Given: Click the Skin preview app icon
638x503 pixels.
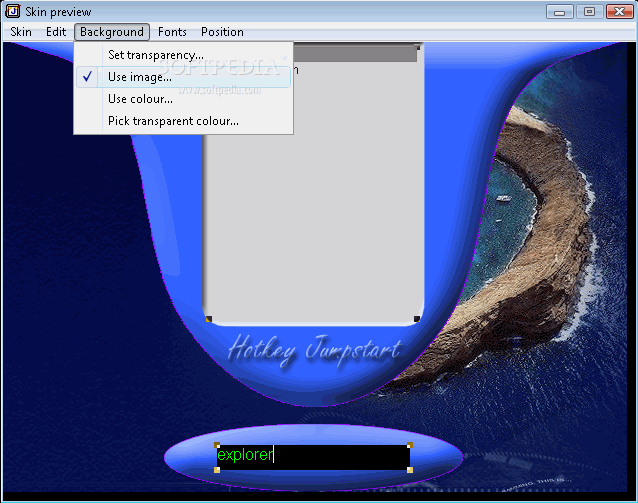Looking at the screenshot, I should click(x=13, y=11).
